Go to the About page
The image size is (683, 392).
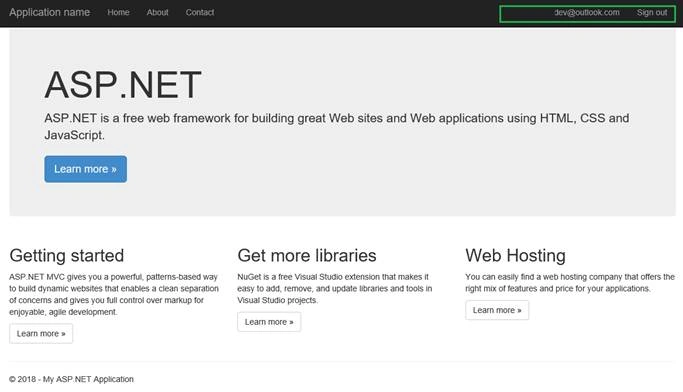[x=157, y=12]
